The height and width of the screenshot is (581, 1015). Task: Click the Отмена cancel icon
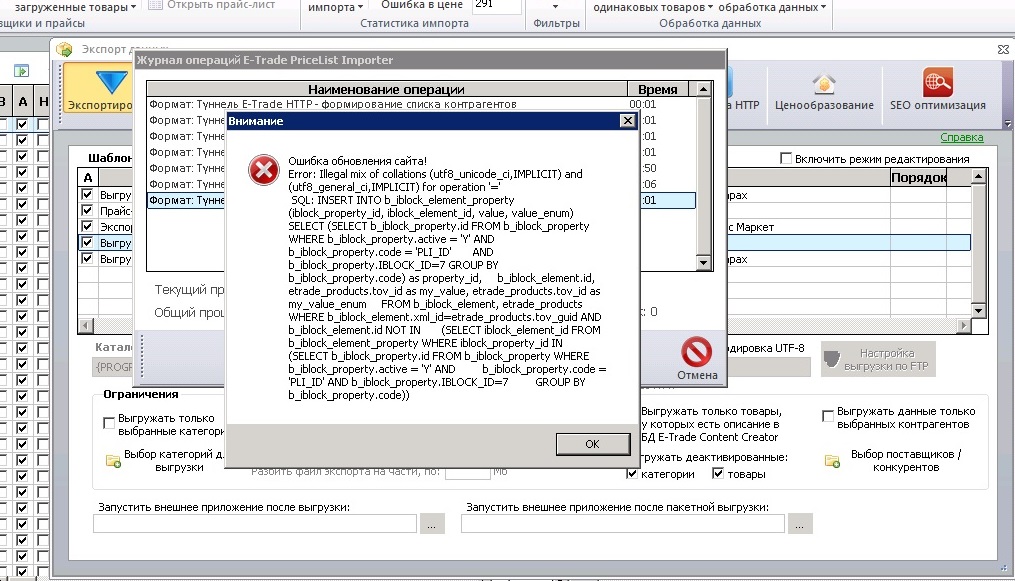[697, 352]
